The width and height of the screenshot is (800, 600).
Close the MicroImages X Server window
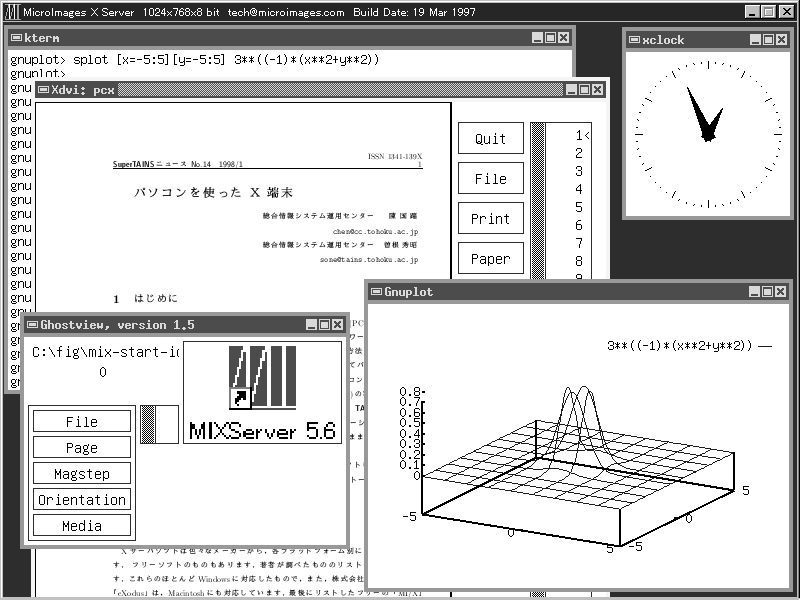click(787, 12)
